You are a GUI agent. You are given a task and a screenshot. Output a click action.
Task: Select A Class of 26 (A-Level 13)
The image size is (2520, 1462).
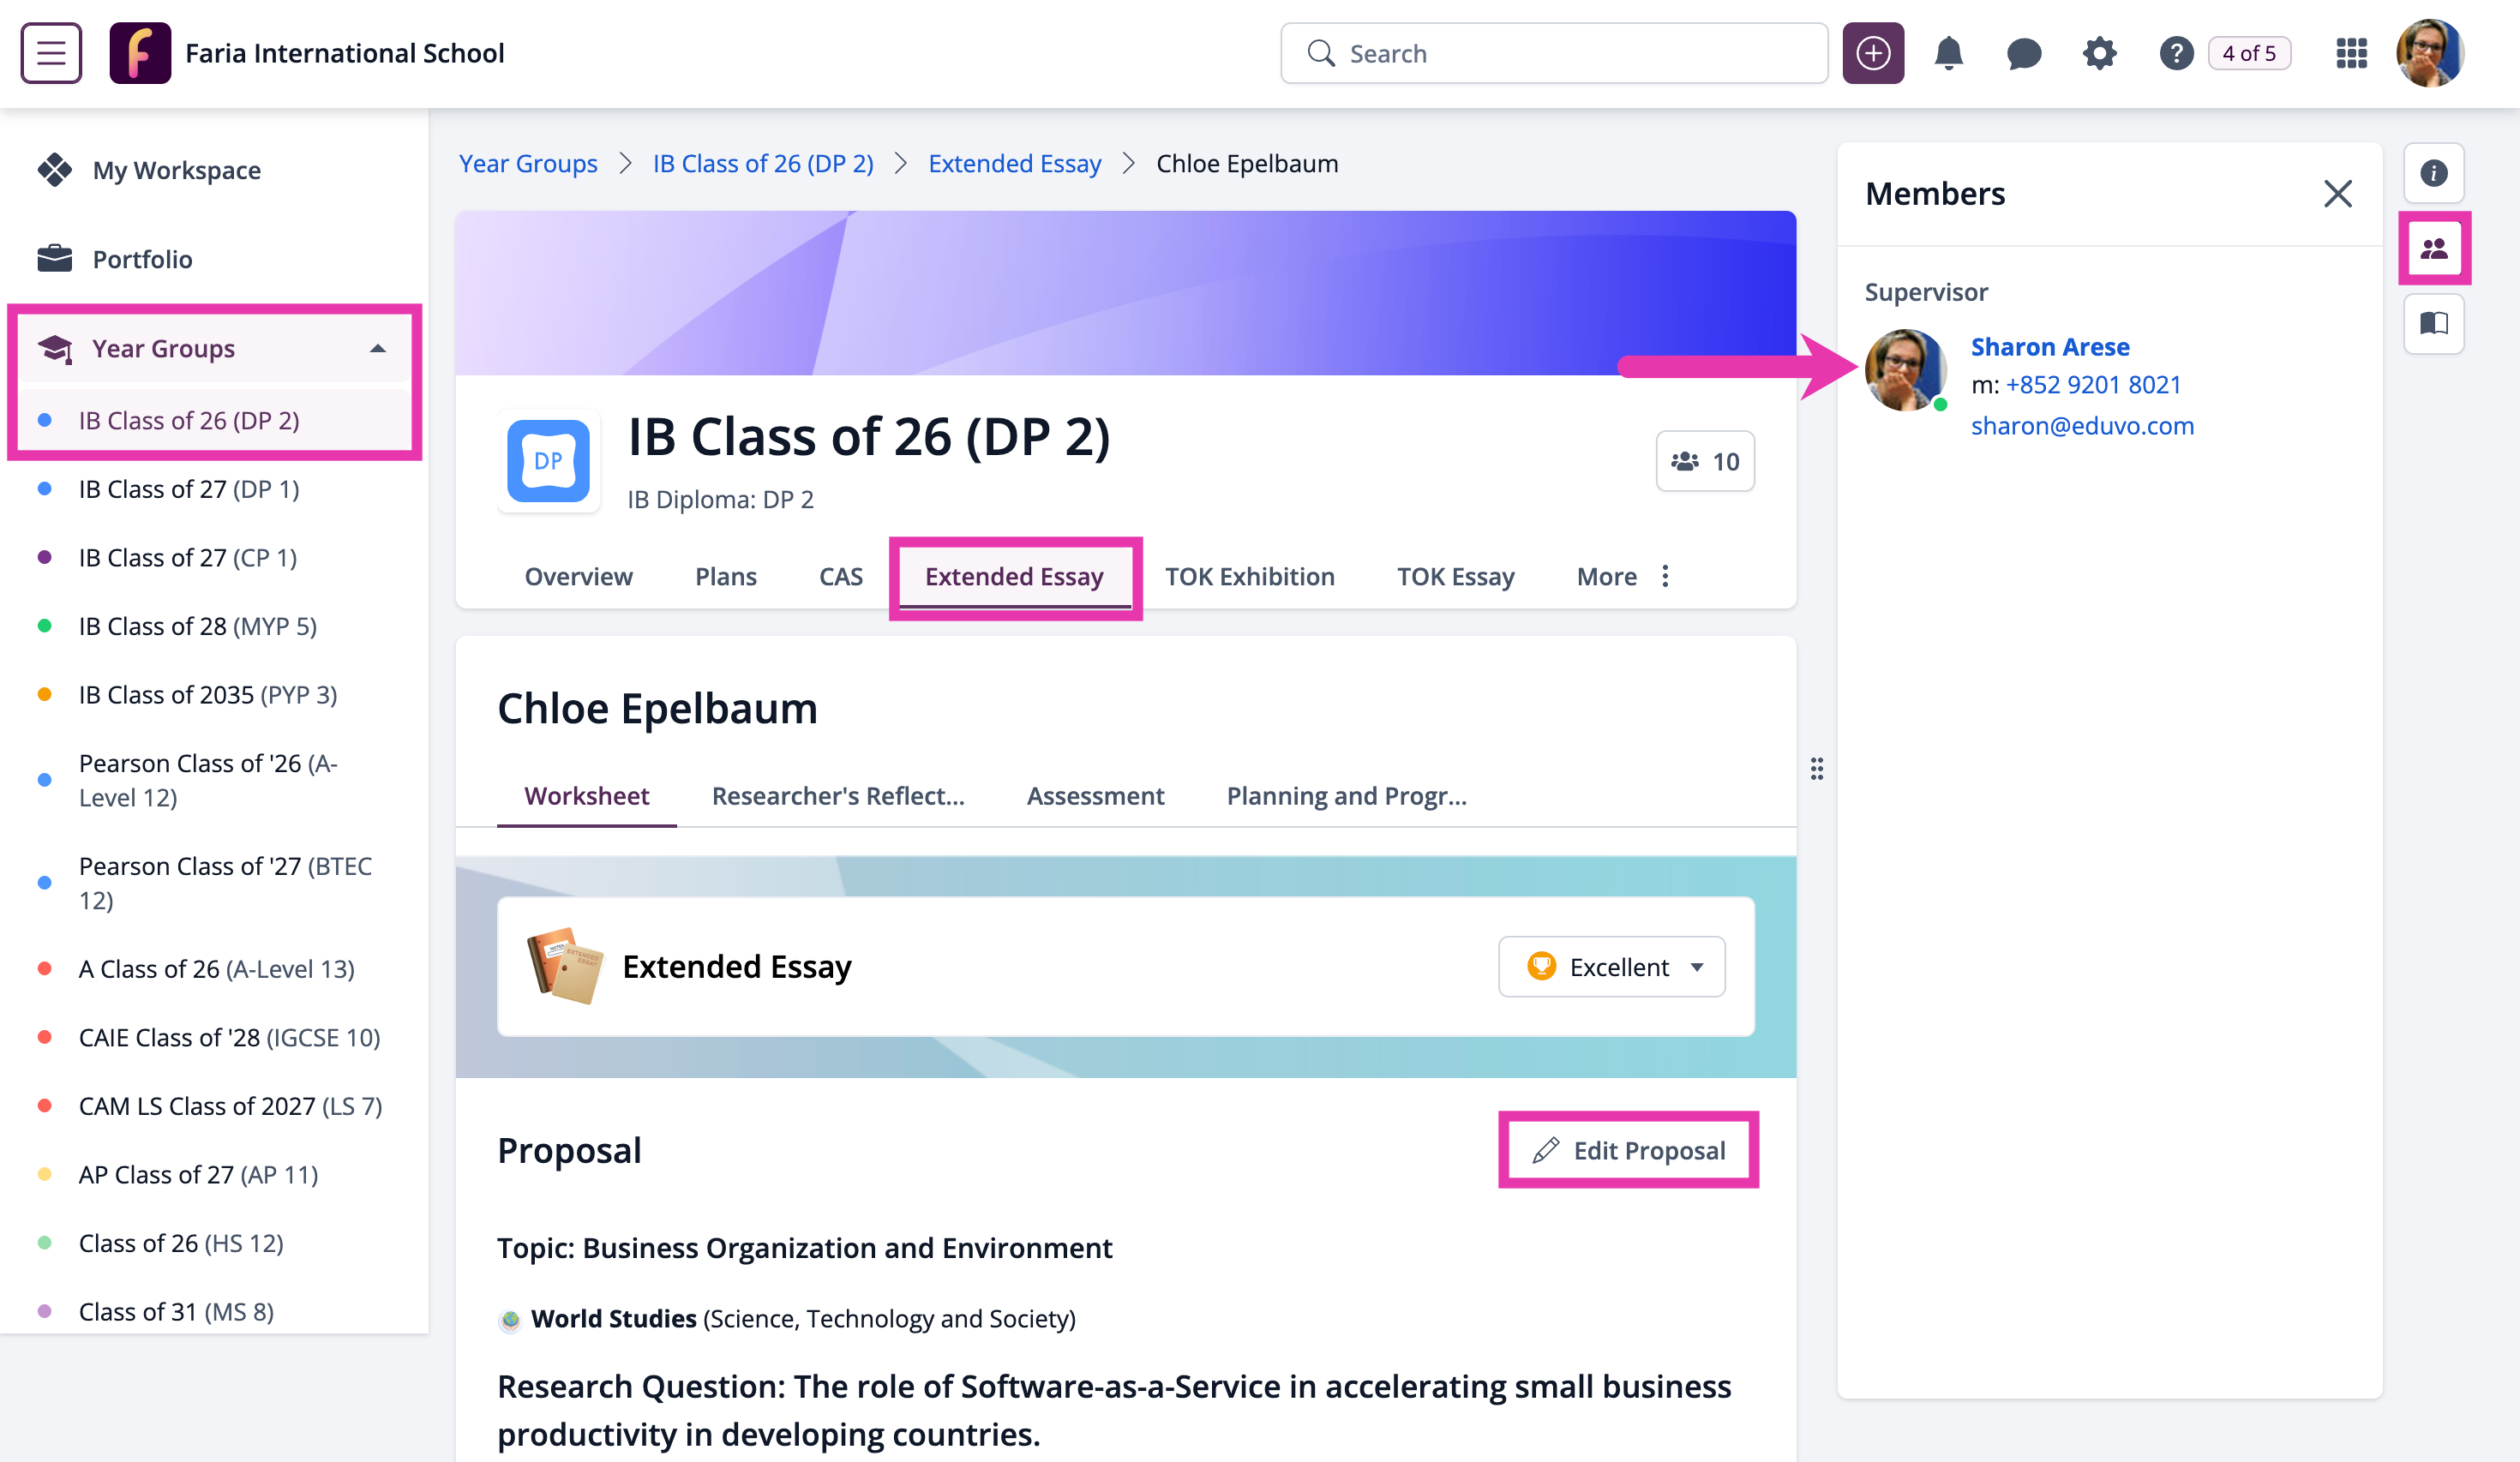tap(216, 969)
